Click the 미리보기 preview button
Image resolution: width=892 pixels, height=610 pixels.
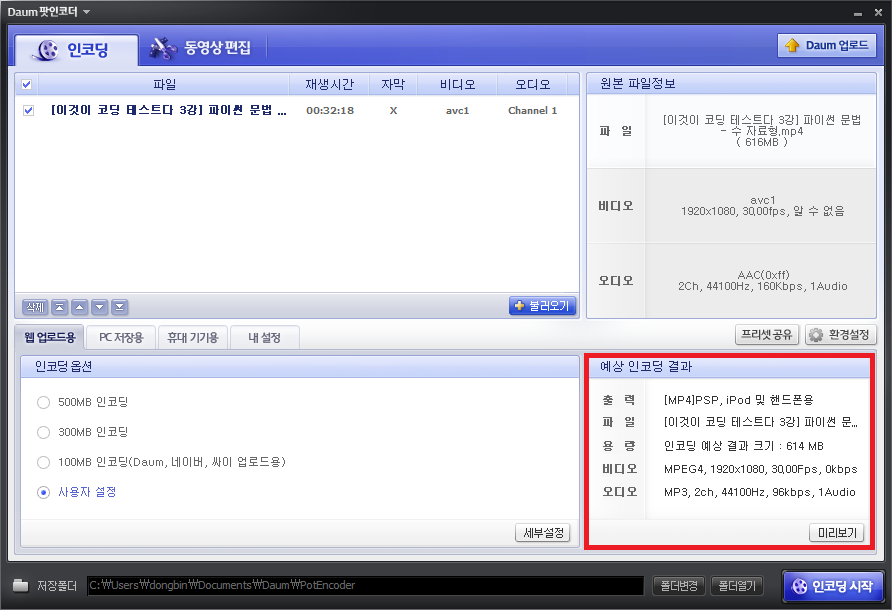point(837,533)
